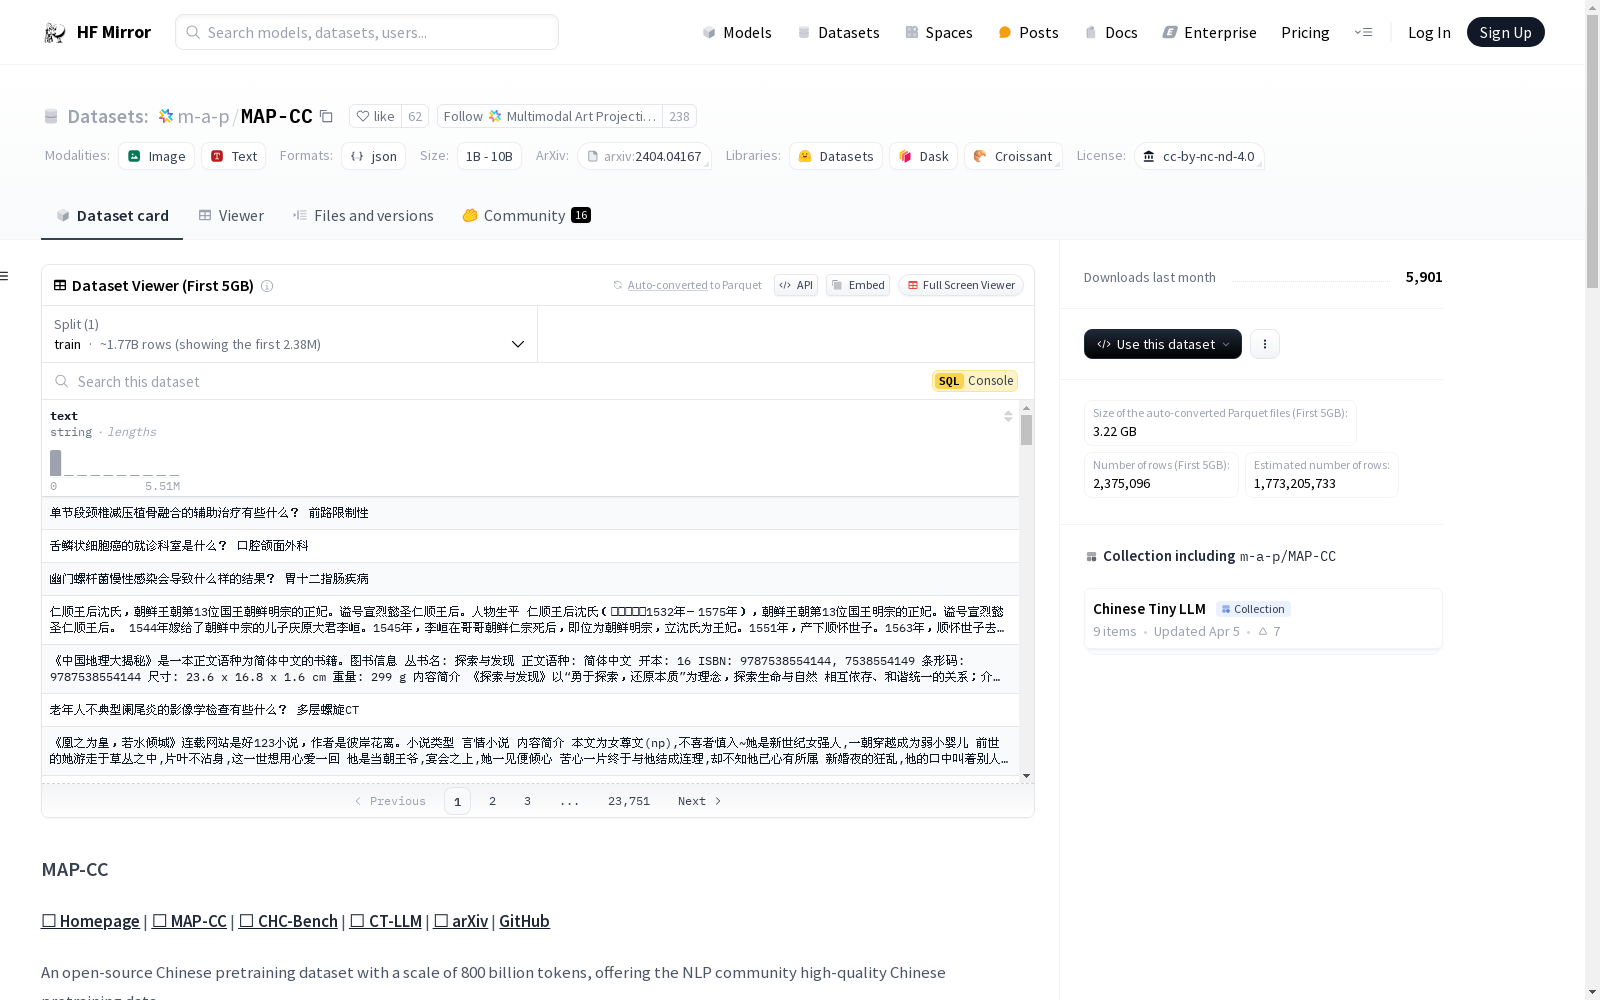The width and height of the screenshot is (1600, 1000).
Task: Select the row about 舌鳞状细胞癌
Action: point(530,546)
